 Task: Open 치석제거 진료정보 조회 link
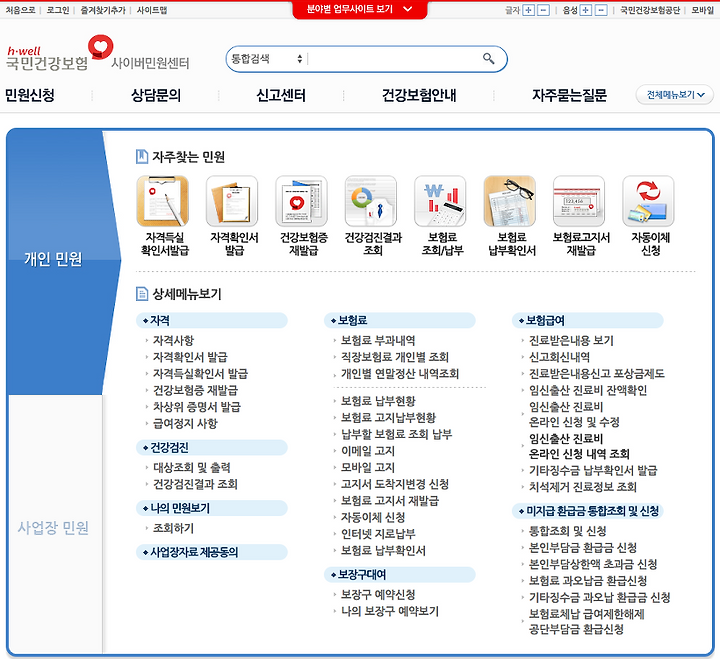583,487
